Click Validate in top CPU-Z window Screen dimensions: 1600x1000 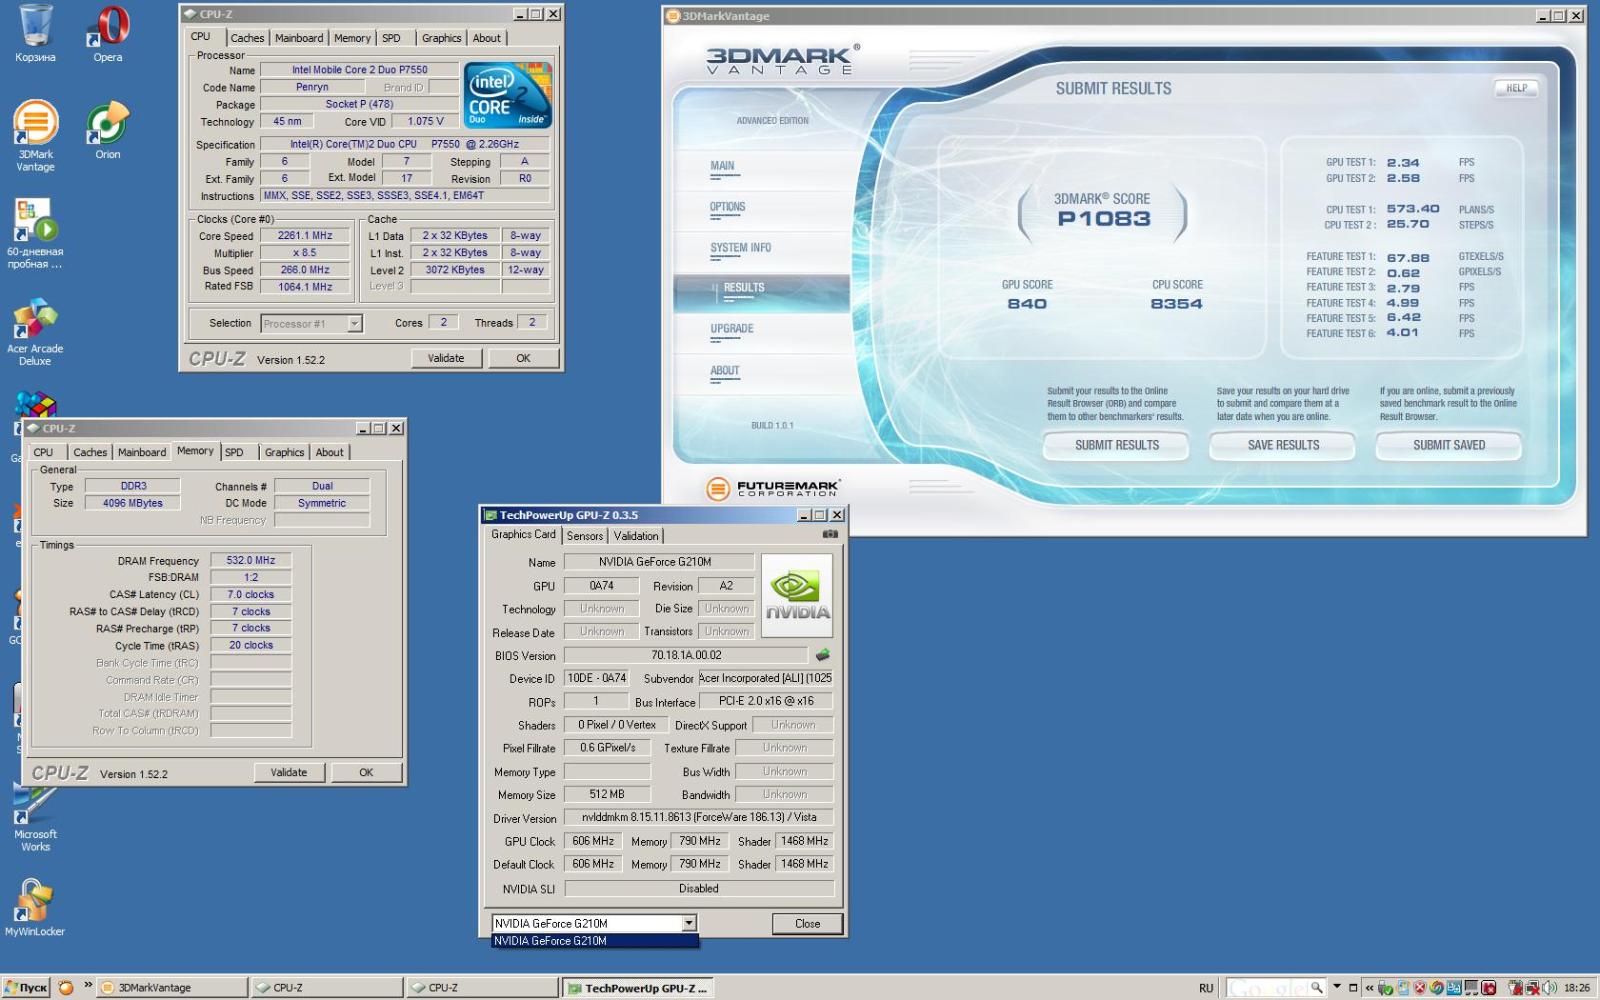tap(446, 358)
